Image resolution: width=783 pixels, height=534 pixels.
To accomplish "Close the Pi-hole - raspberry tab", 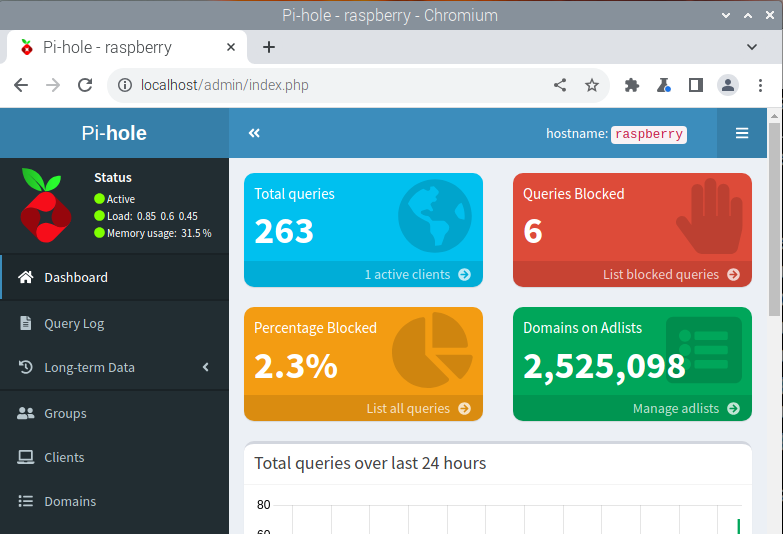I will (x=231, y=47).
